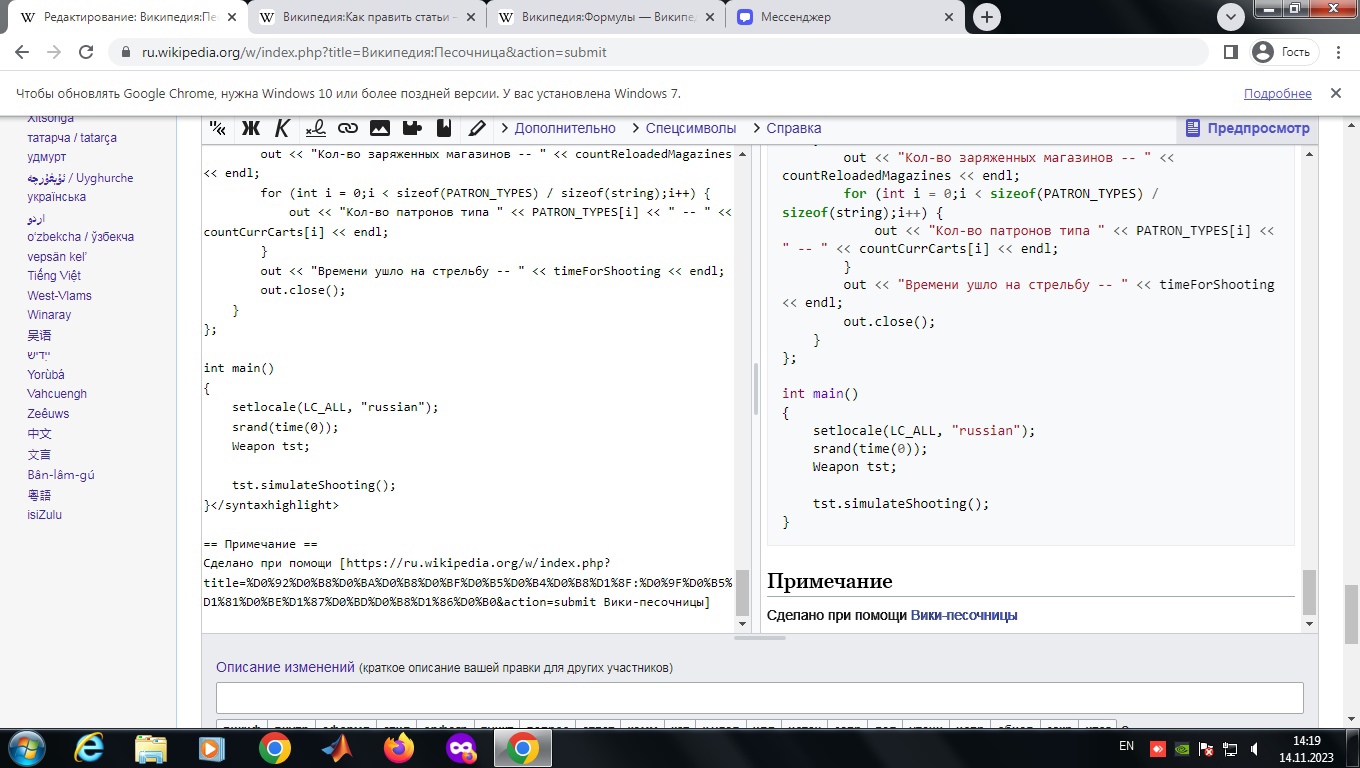
Task: Click the insert link chain icon
Action: (347, 128)
